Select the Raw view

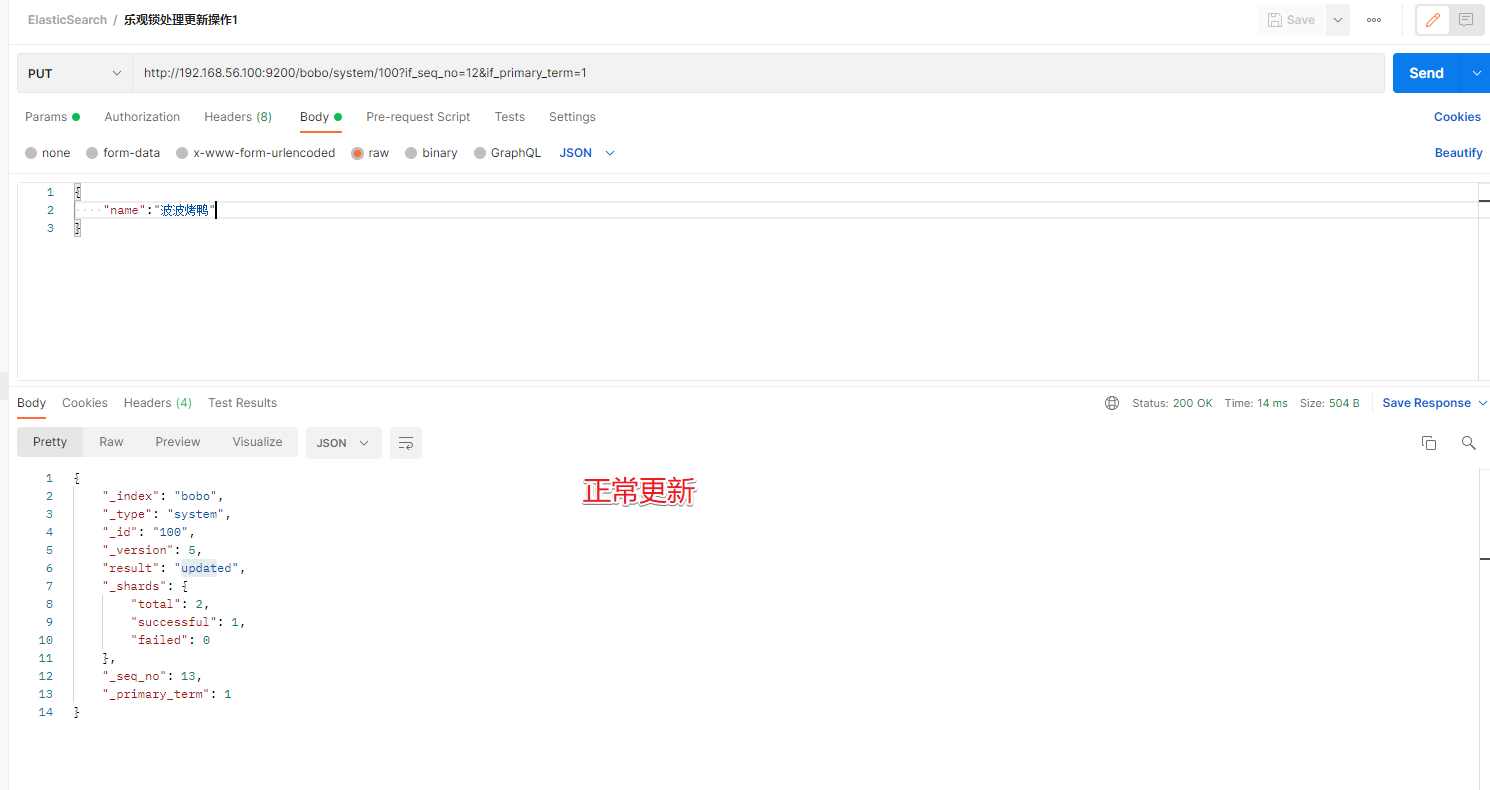[x=111, y=442]
